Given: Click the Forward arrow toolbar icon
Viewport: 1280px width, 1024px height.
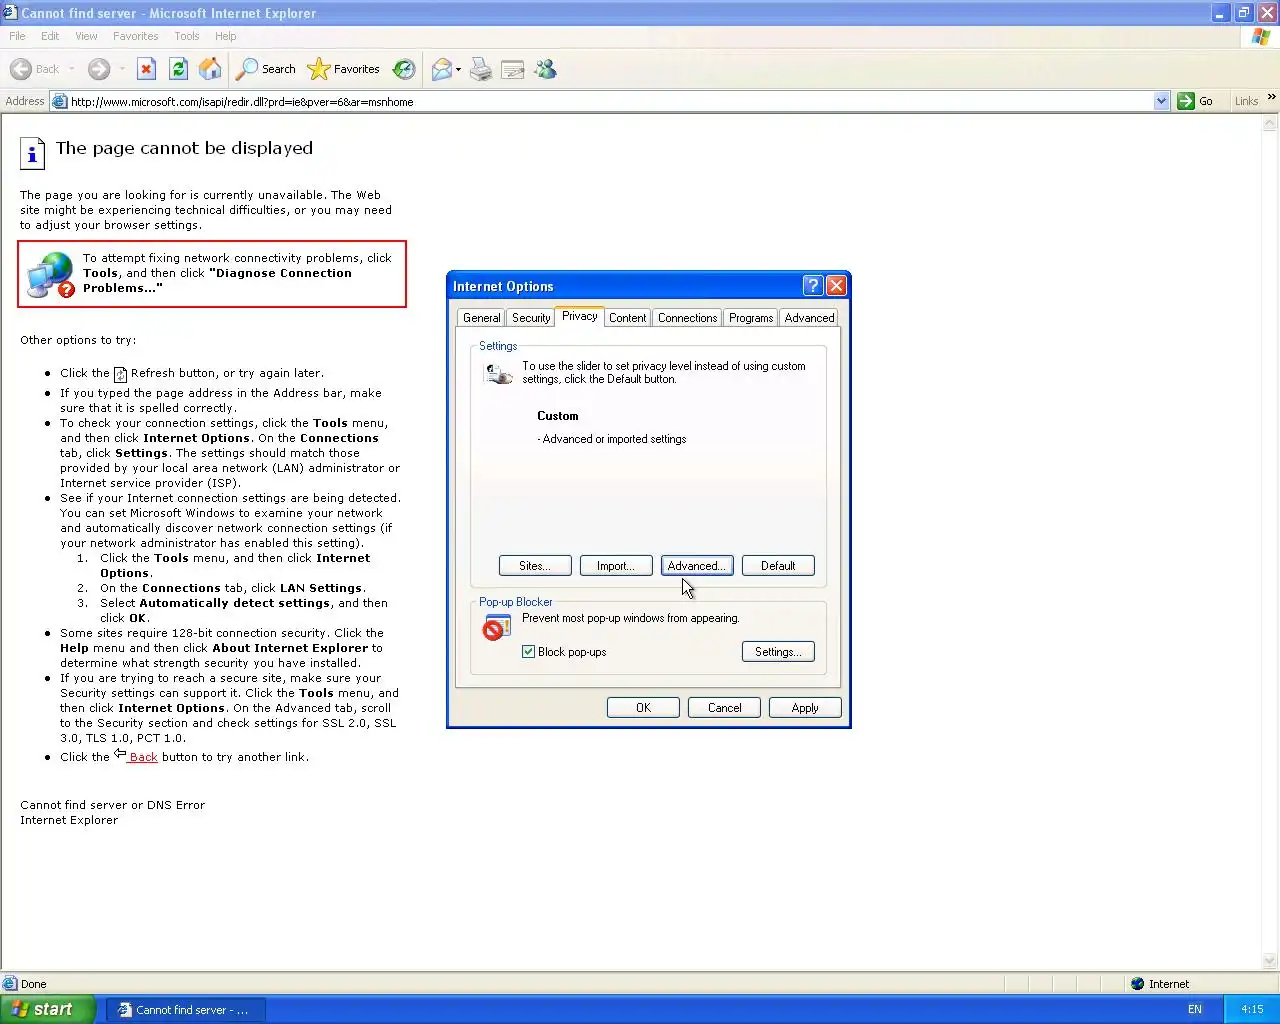Looking at the screenshot, I should [x=98, y=69].
